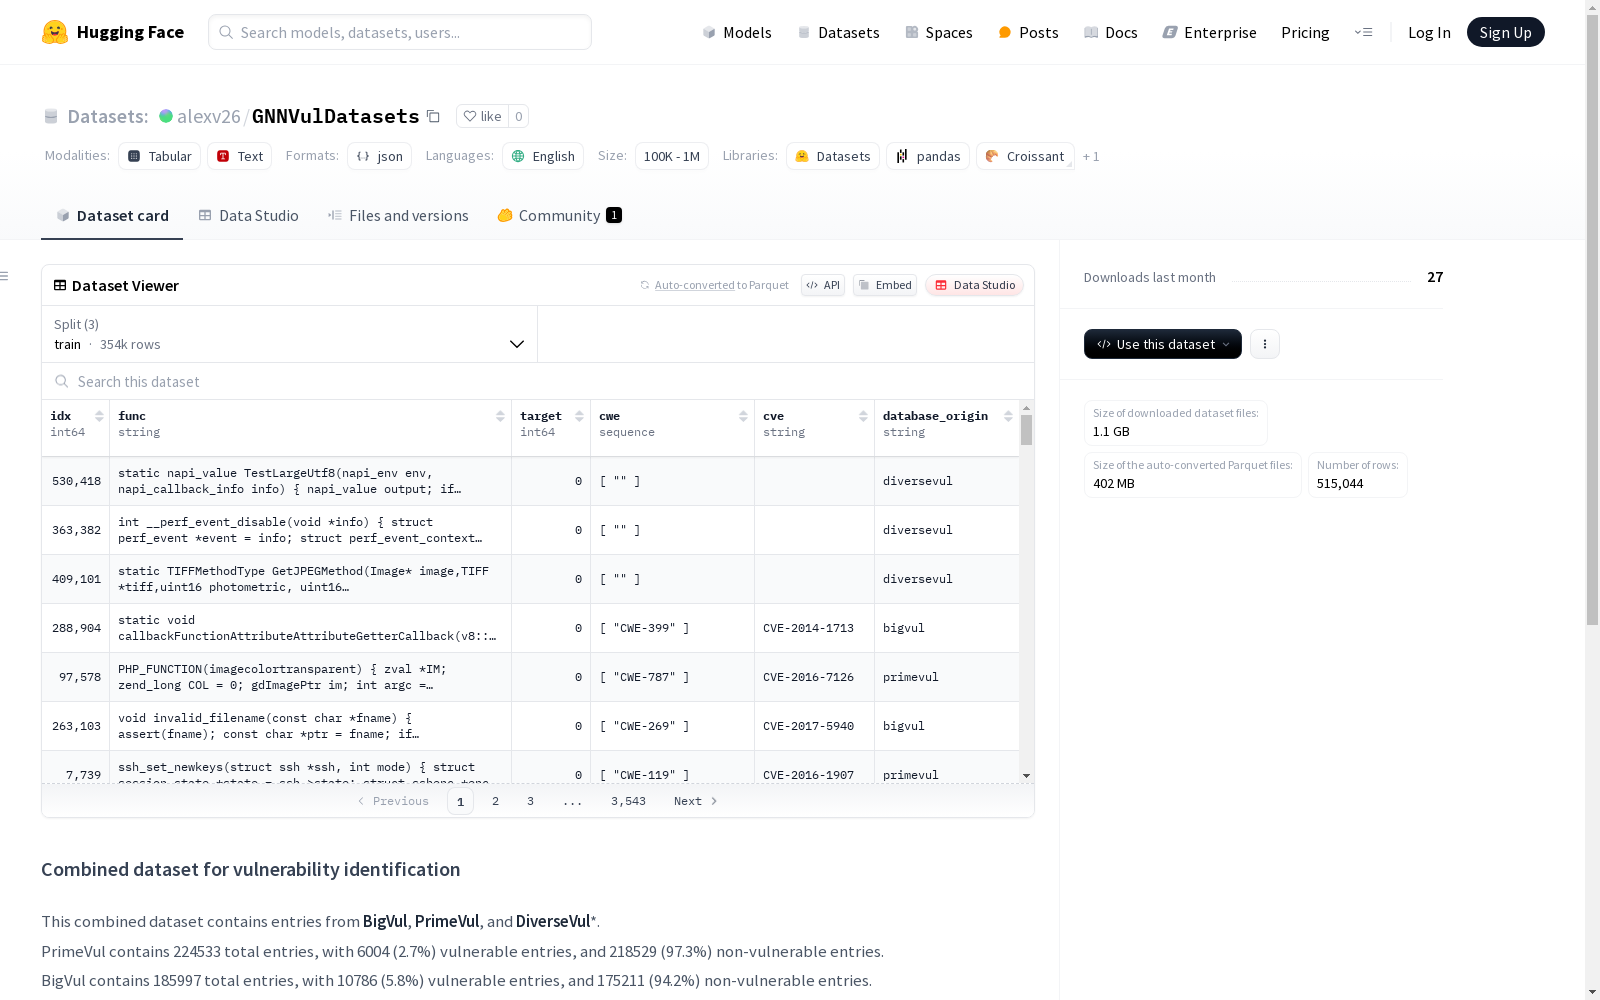Screen dimensions: 1600x1000
Task: Click the Croissant library tag
Action: coord(1025,156)
